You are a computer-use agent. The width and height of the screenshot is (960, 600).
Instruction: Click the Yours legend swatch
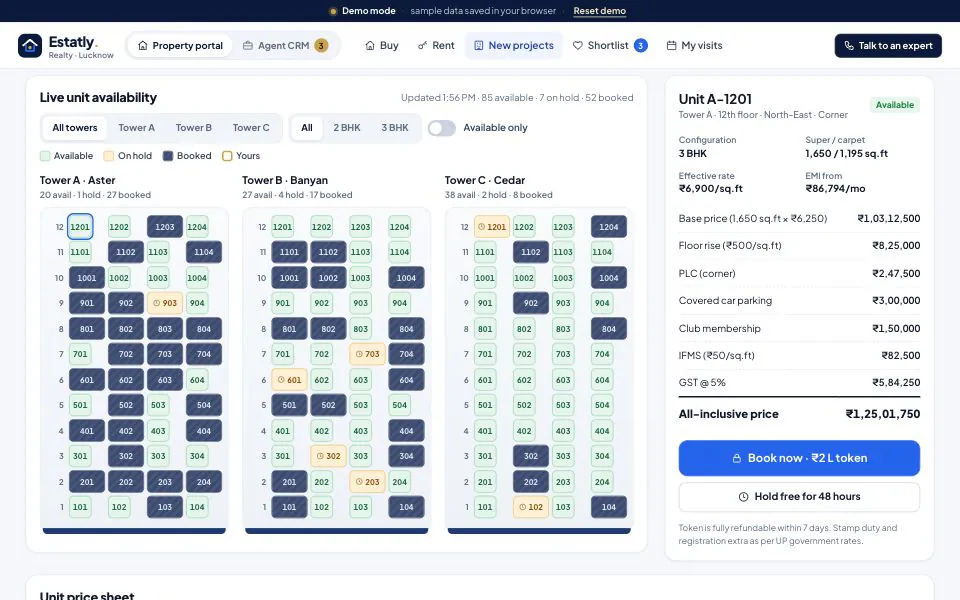coord(227,156)
